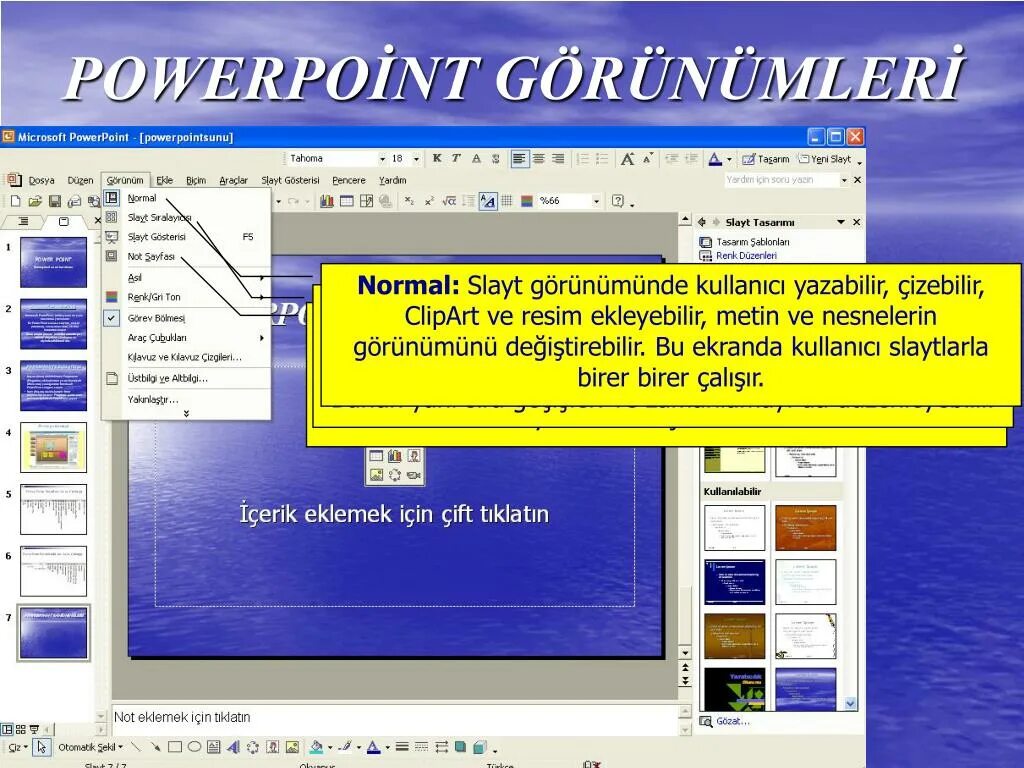Toggle Align Left button

(519, 159)
